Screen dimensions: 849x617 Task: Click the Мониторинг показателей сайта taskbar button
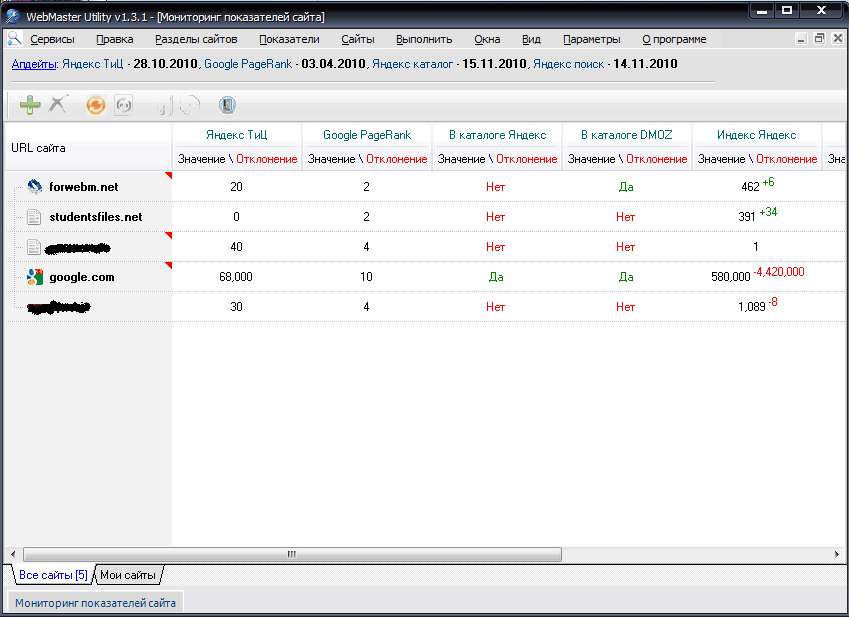click(95, 603)
